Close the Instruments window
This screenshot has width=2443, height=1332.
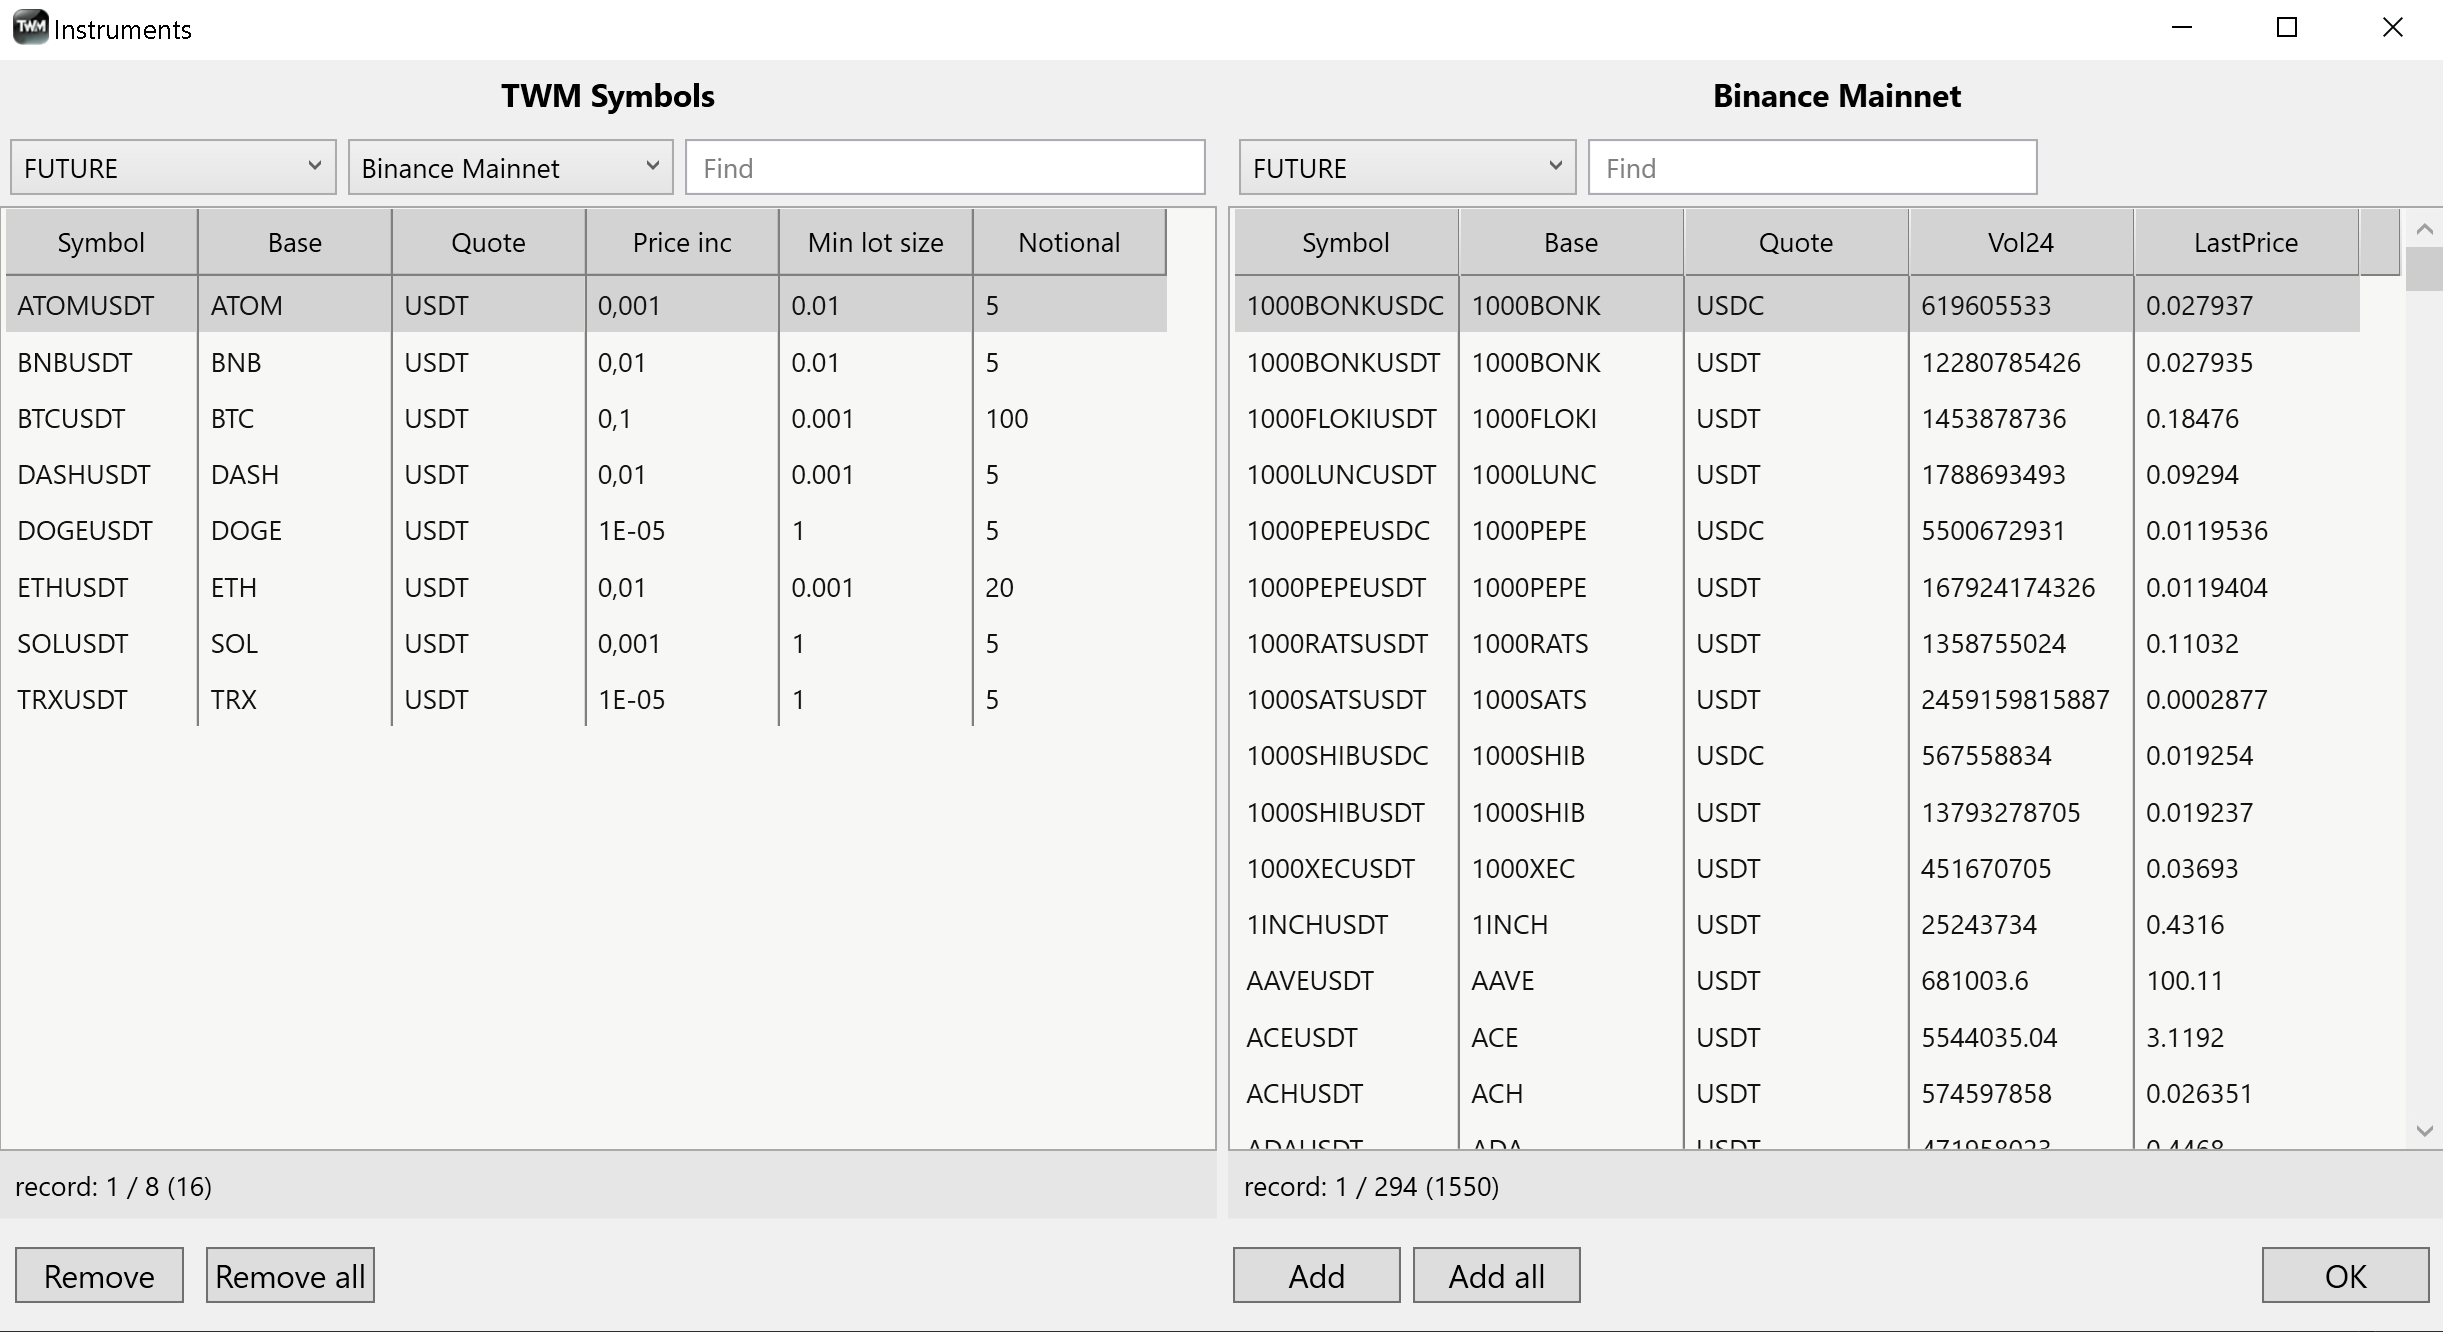[x=2392, y=28]
